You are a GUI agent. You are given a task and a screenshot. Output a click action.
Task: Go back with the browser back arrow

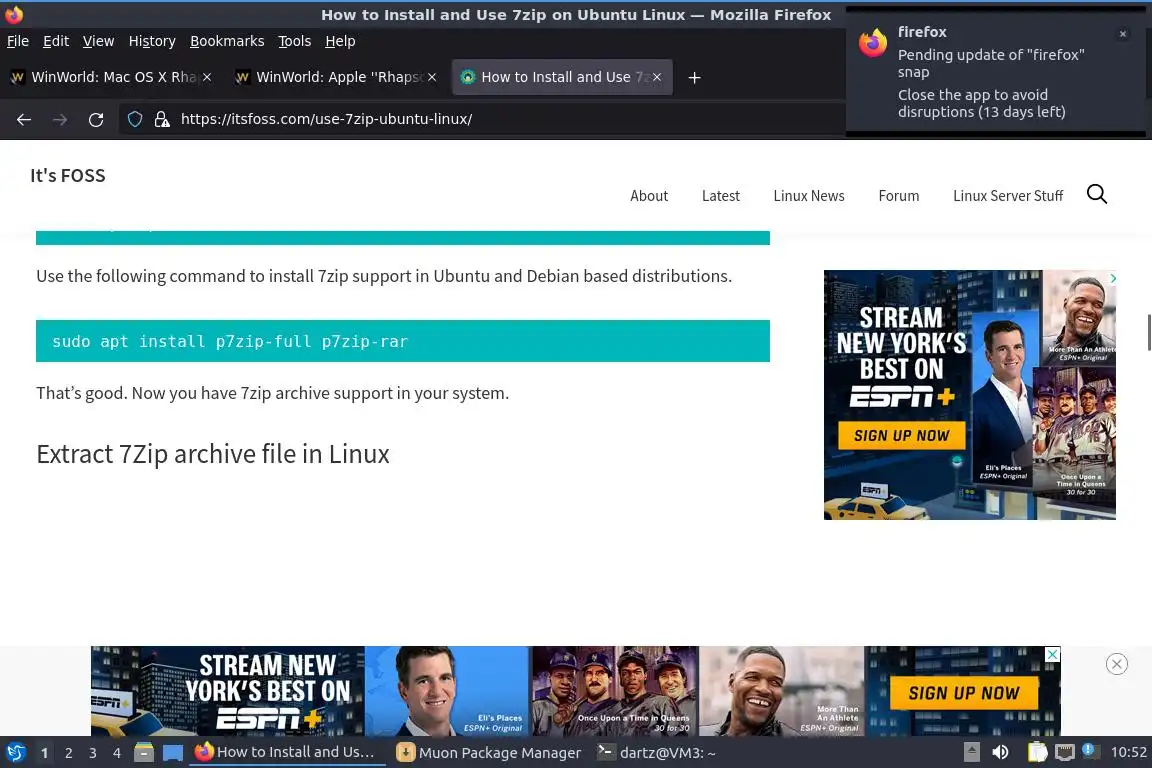coord(24,119)
